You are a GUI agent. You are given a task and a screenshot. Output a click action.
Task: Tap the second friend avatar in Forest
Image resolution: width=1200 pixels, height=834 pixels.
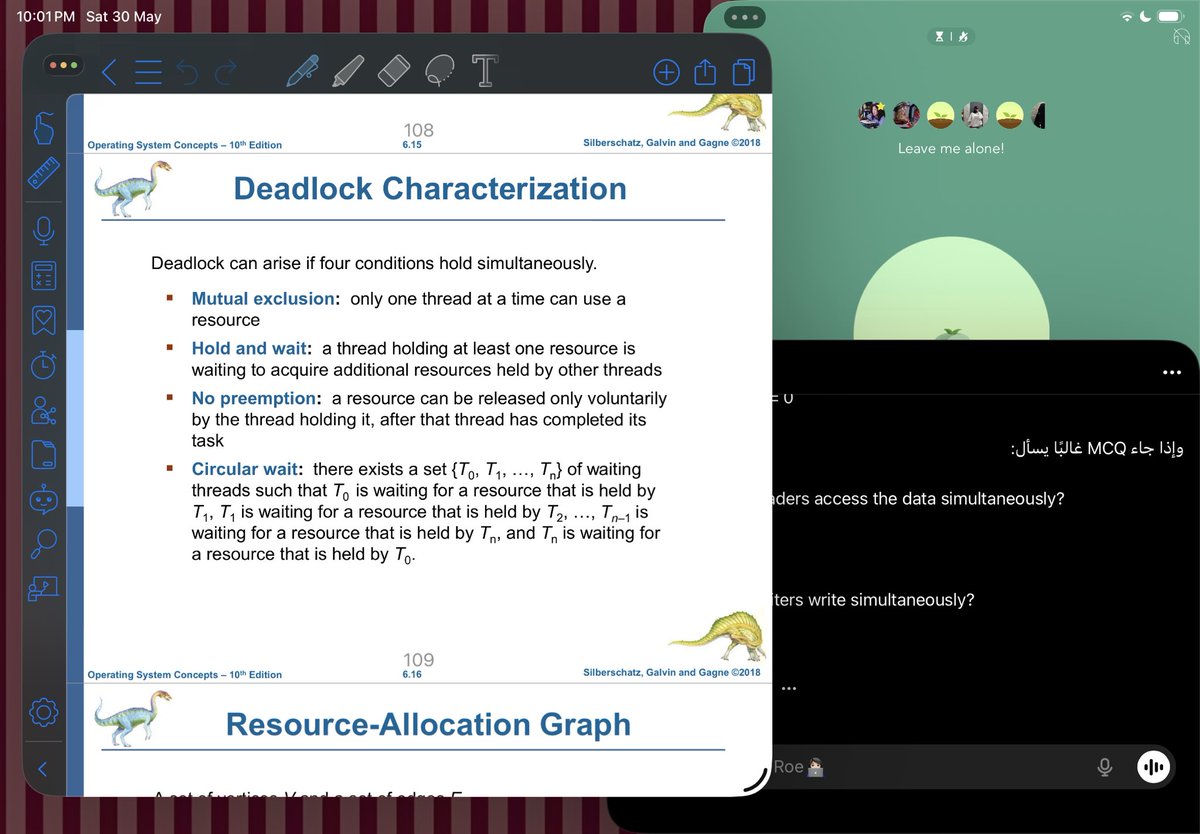906,115
